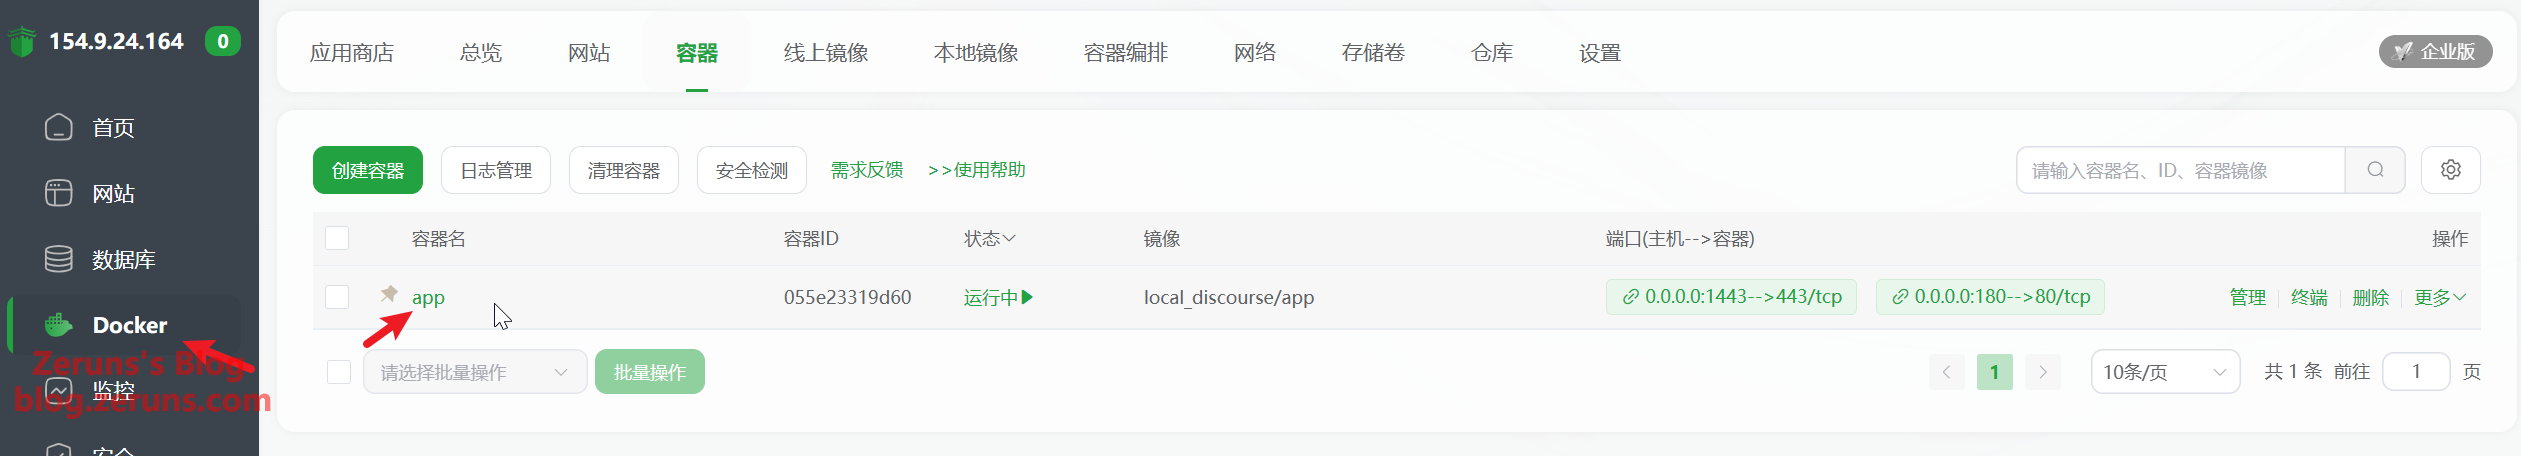Click the running status play icon
Screen dimensions: 2521x456
pos(1027,297)
